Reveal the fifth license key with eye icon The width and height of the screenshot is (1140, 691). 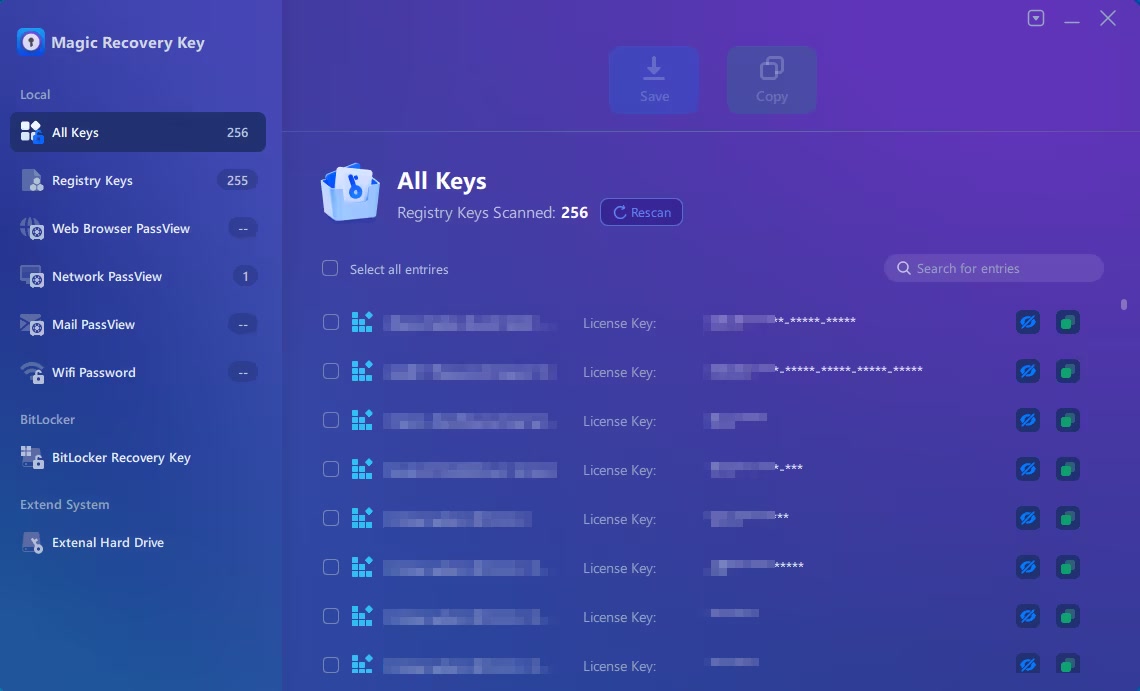tap(1027, 519)
